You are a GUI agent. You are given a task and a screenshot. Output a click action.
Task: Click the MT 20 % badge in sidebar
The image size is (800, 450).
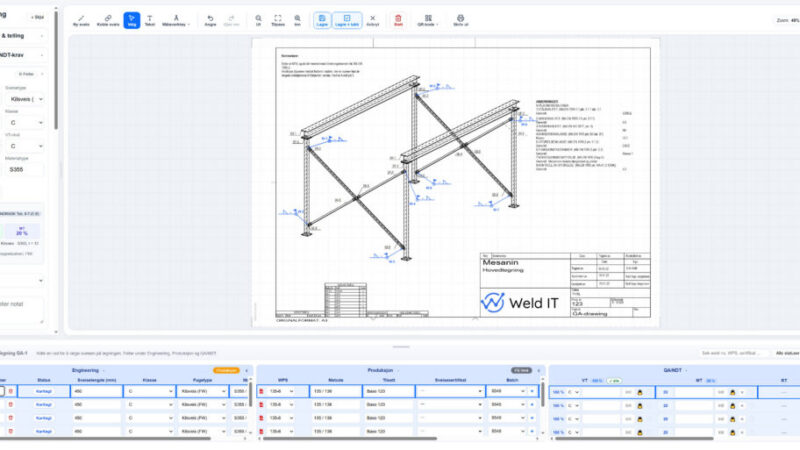pyautogui.click(x=21, y=231)
